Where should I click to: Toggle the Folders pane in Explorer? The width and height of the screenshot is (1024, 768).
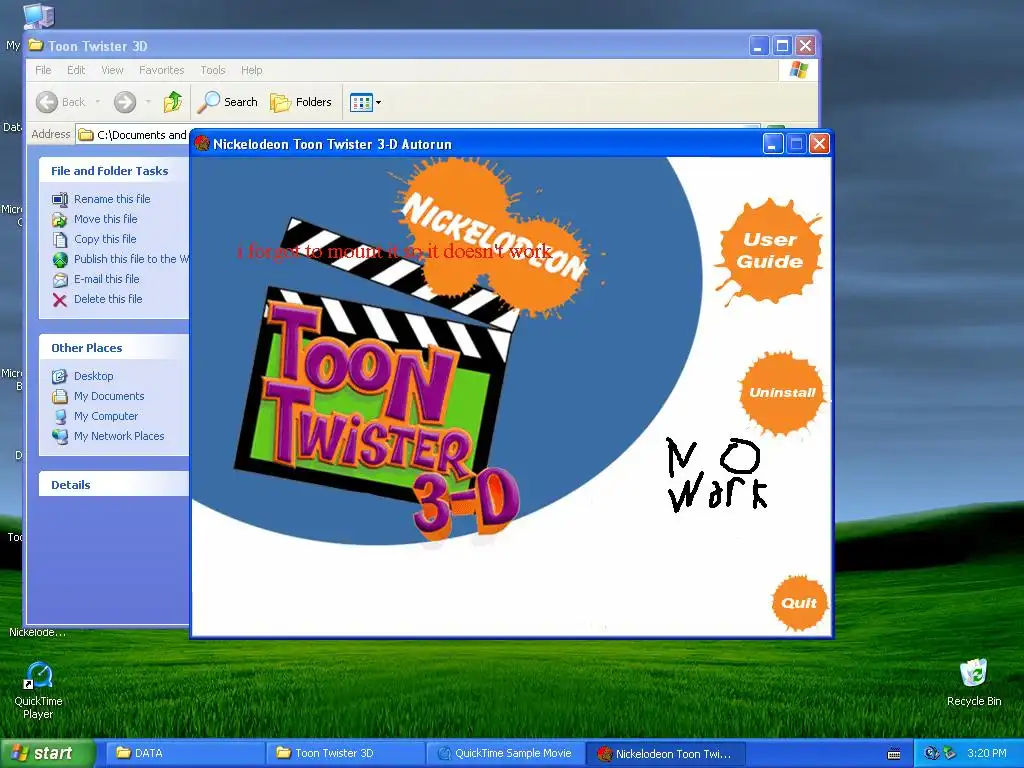pos(301,102)
